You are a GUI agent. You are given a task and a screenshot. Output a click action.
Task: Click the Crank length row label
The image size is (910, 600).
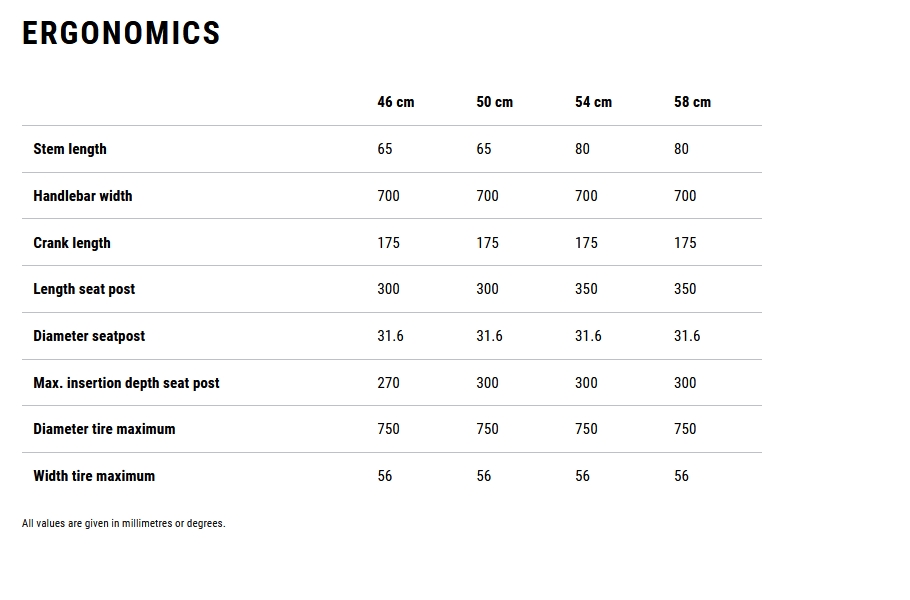tap(72, 243)
